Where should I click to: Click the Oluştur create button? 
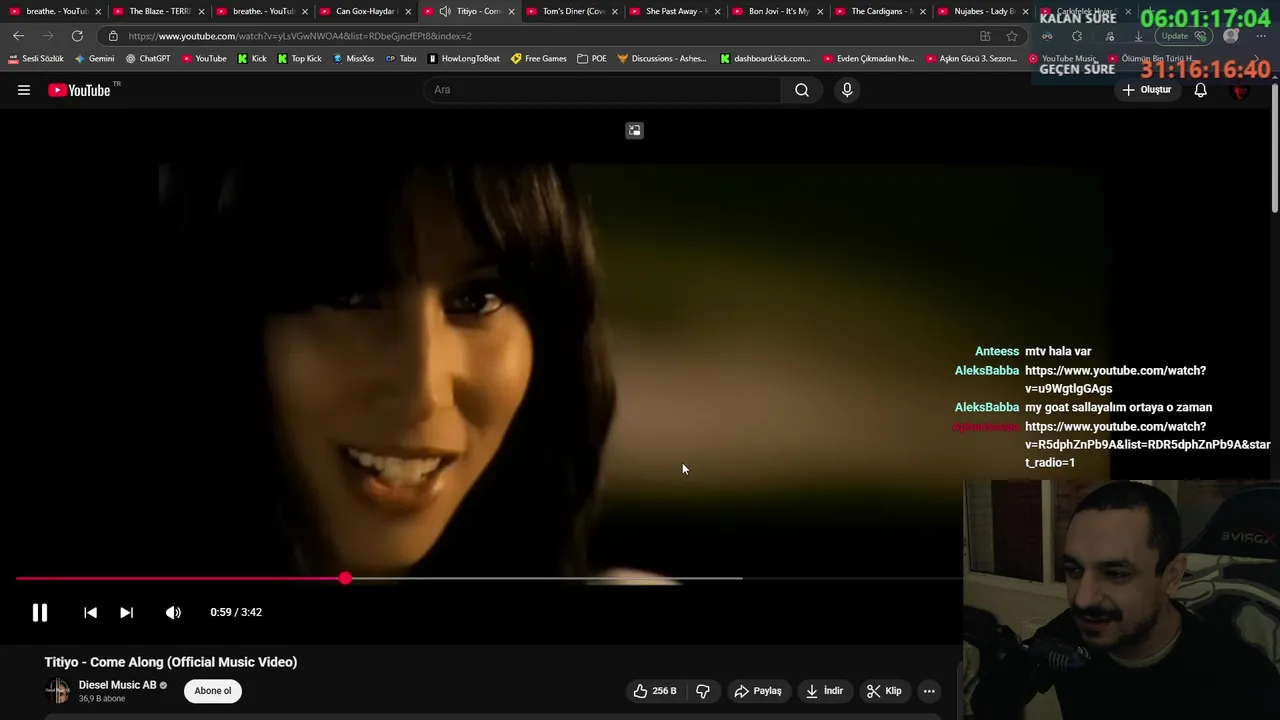click(x=1146, y=90)
